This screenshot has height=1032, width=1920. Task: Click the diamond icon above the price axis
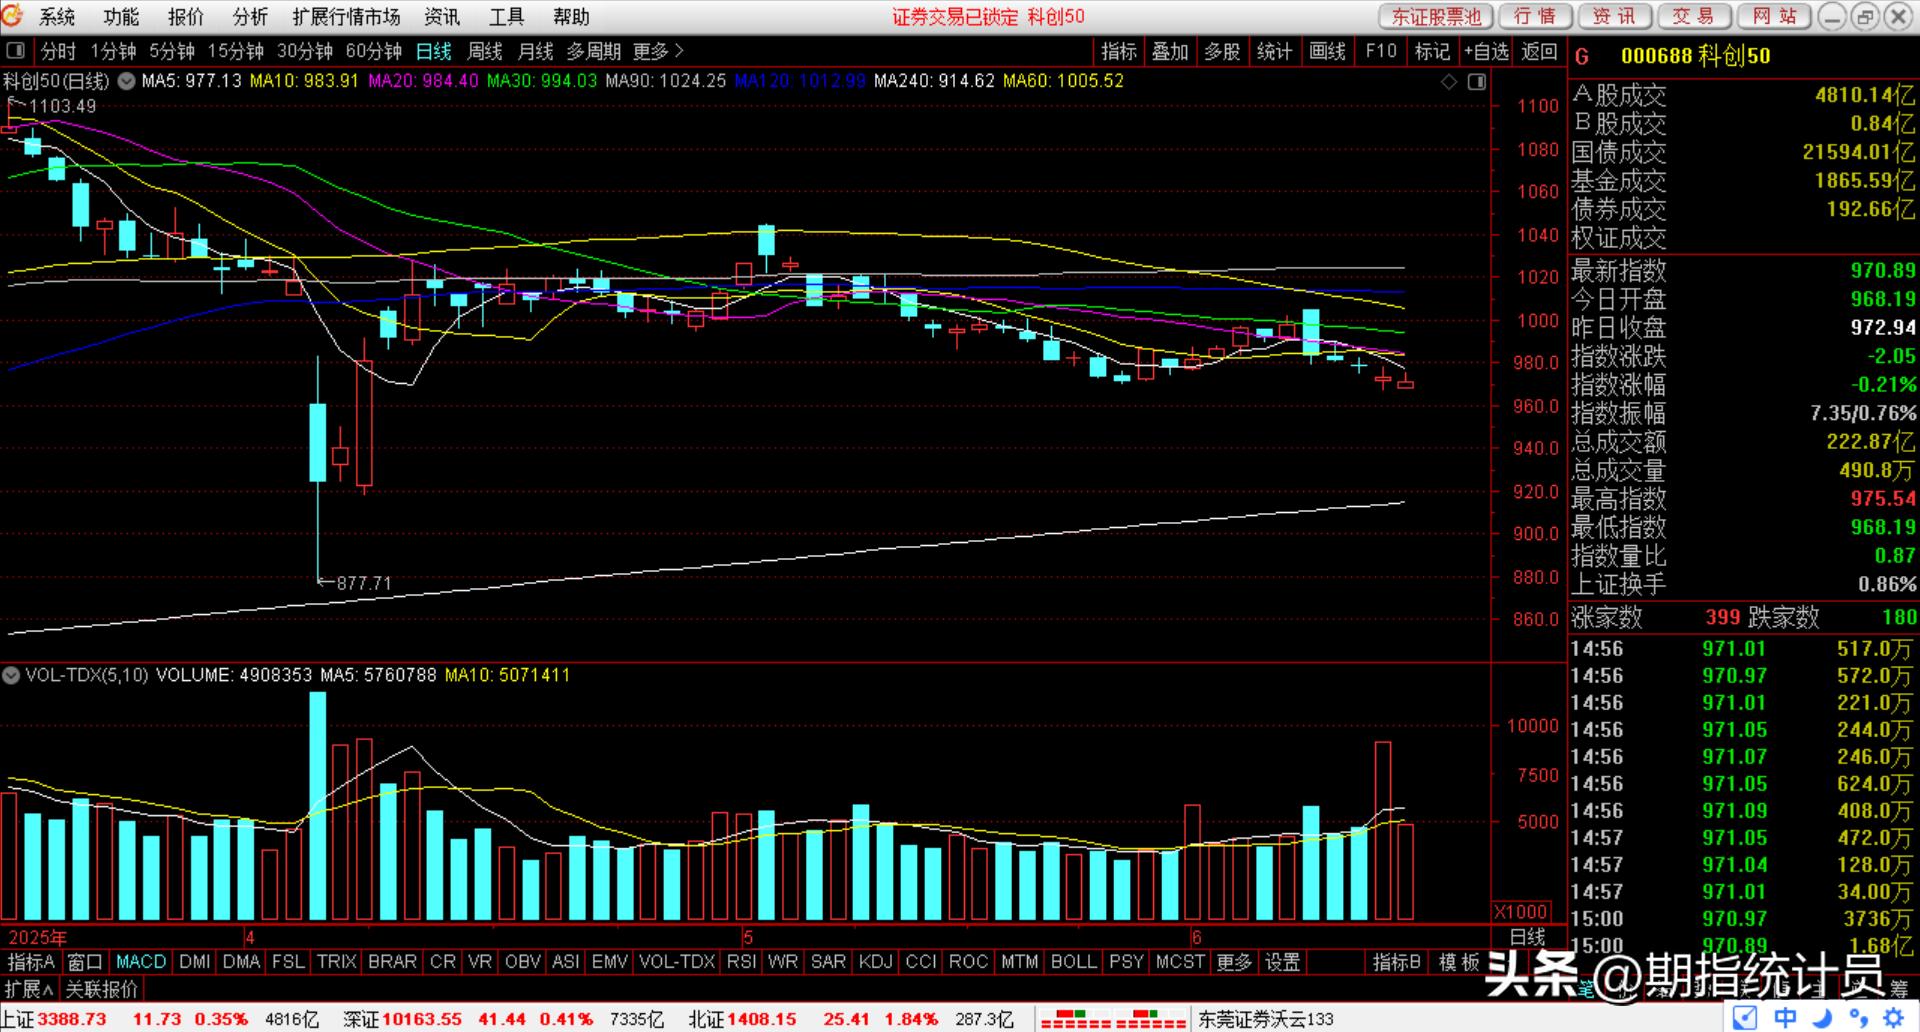[1449, 82]
